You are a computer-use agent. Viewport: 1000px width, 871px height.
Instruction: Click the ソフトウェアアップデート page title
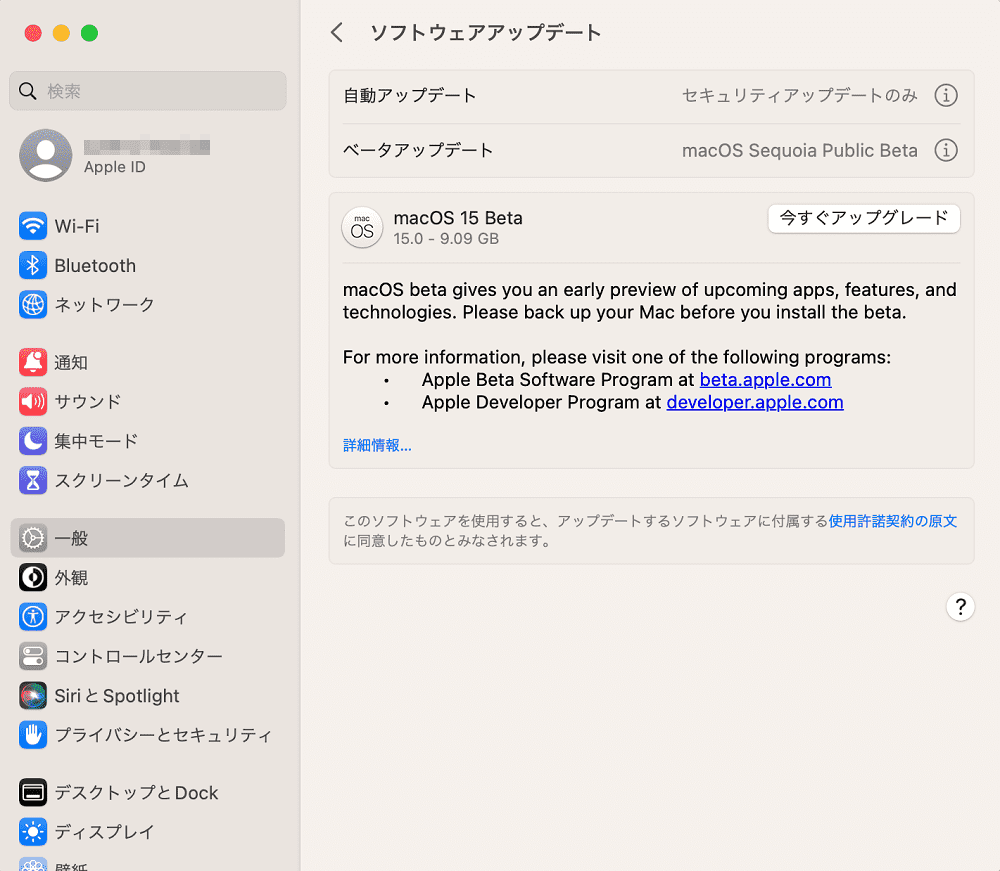tap(485, 33)
